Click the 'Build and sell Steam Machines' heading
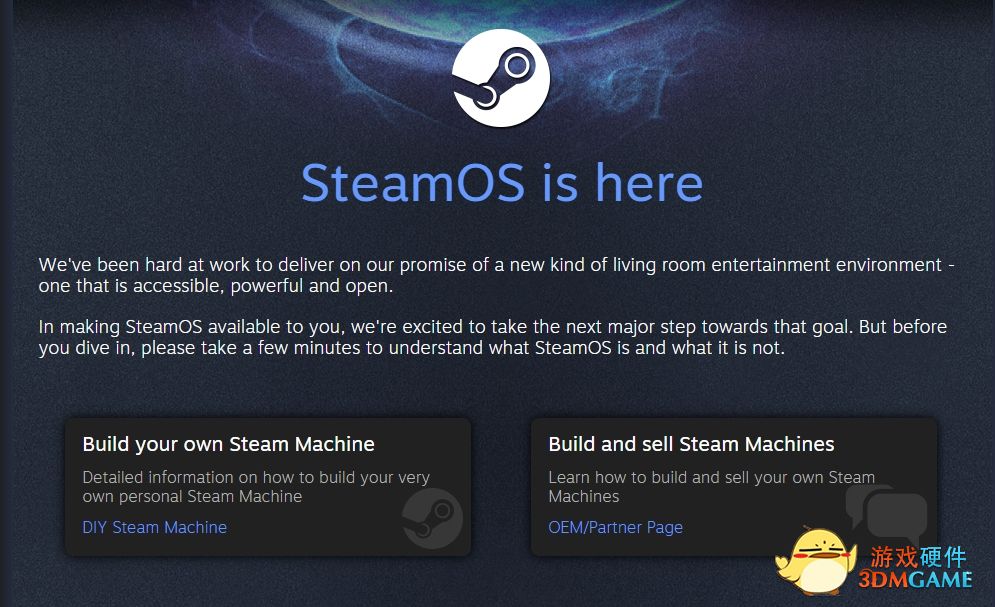This screenshot has width=995, height=607. [x=691, y=444]
